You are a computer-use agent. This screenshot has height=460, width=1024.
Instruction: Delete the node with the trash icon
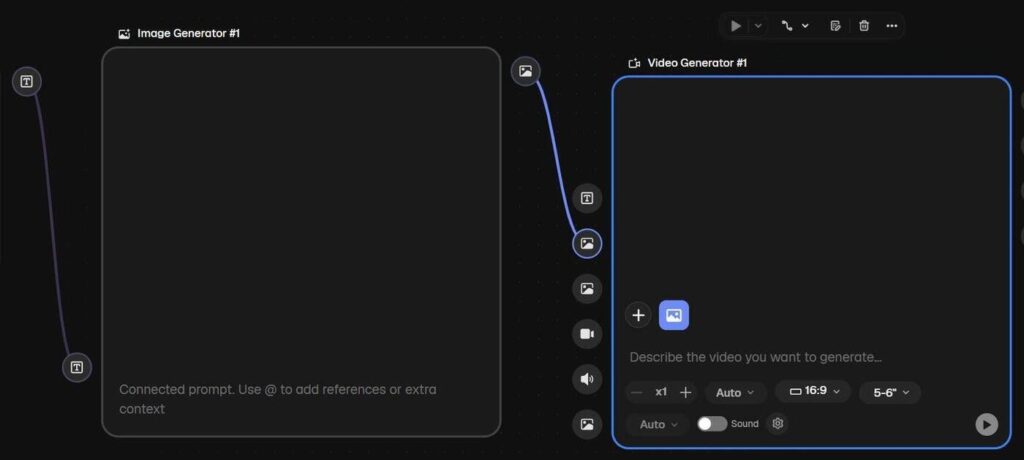coord(864,25)
